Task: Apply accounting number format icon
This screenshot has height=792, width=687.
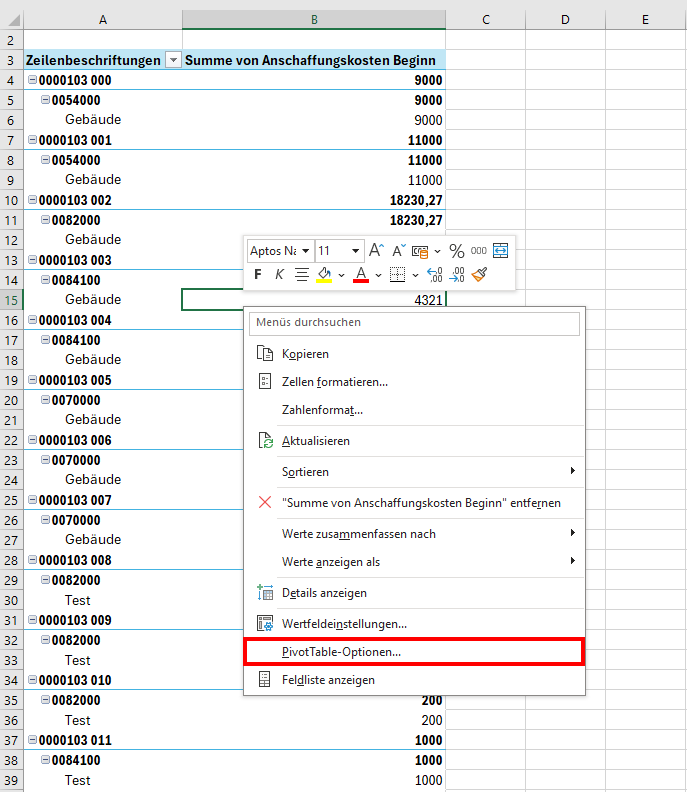Action: [420, 251]
